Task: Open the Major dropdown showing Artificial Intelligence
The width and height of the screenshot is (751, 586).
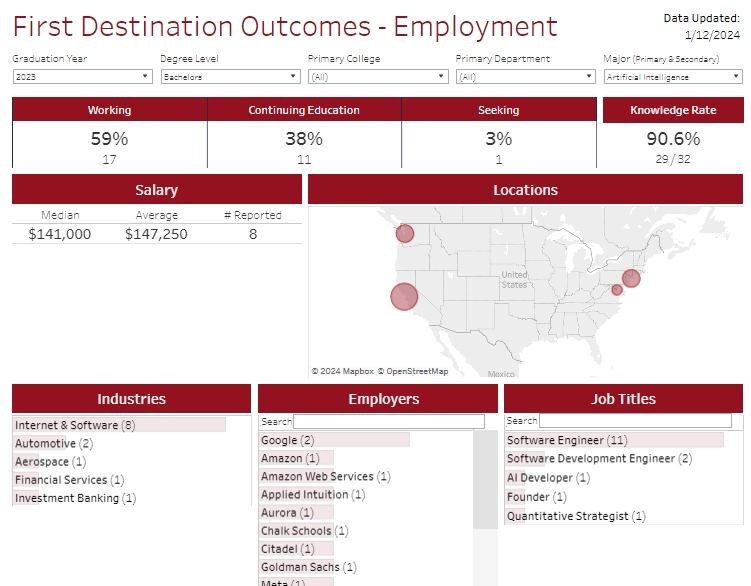Action: click(x=673, y=77)
